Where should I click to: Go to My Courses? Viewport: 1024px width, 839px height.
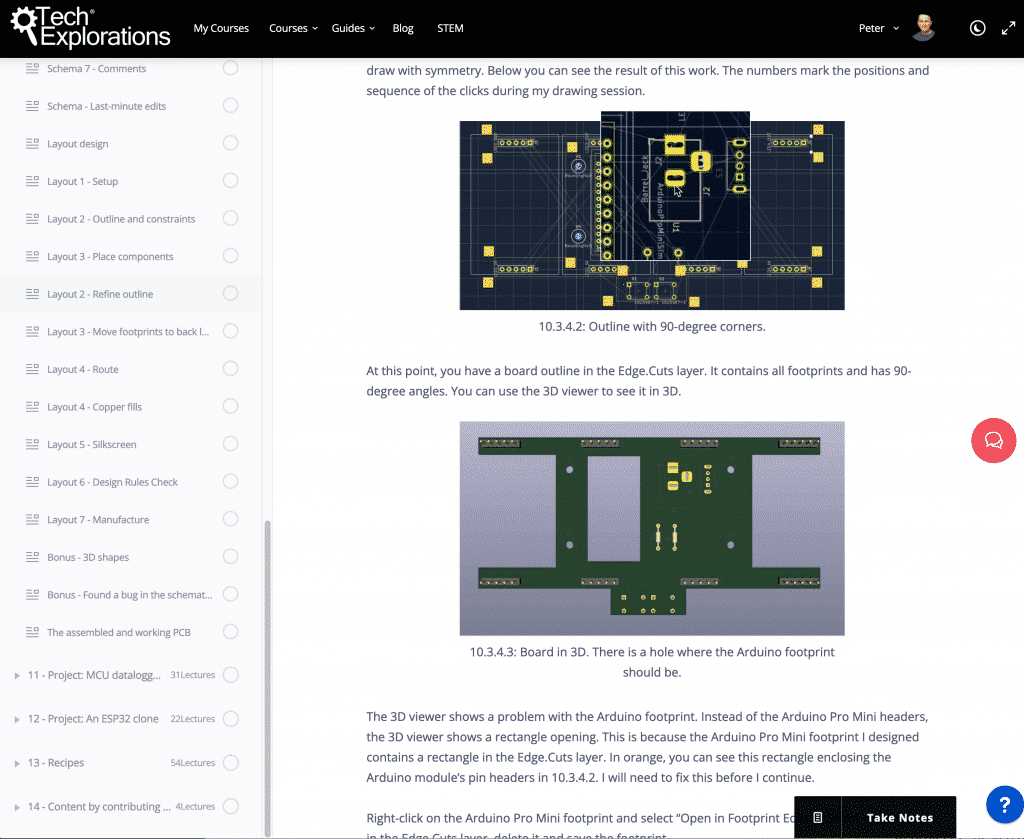click(221, 28)
